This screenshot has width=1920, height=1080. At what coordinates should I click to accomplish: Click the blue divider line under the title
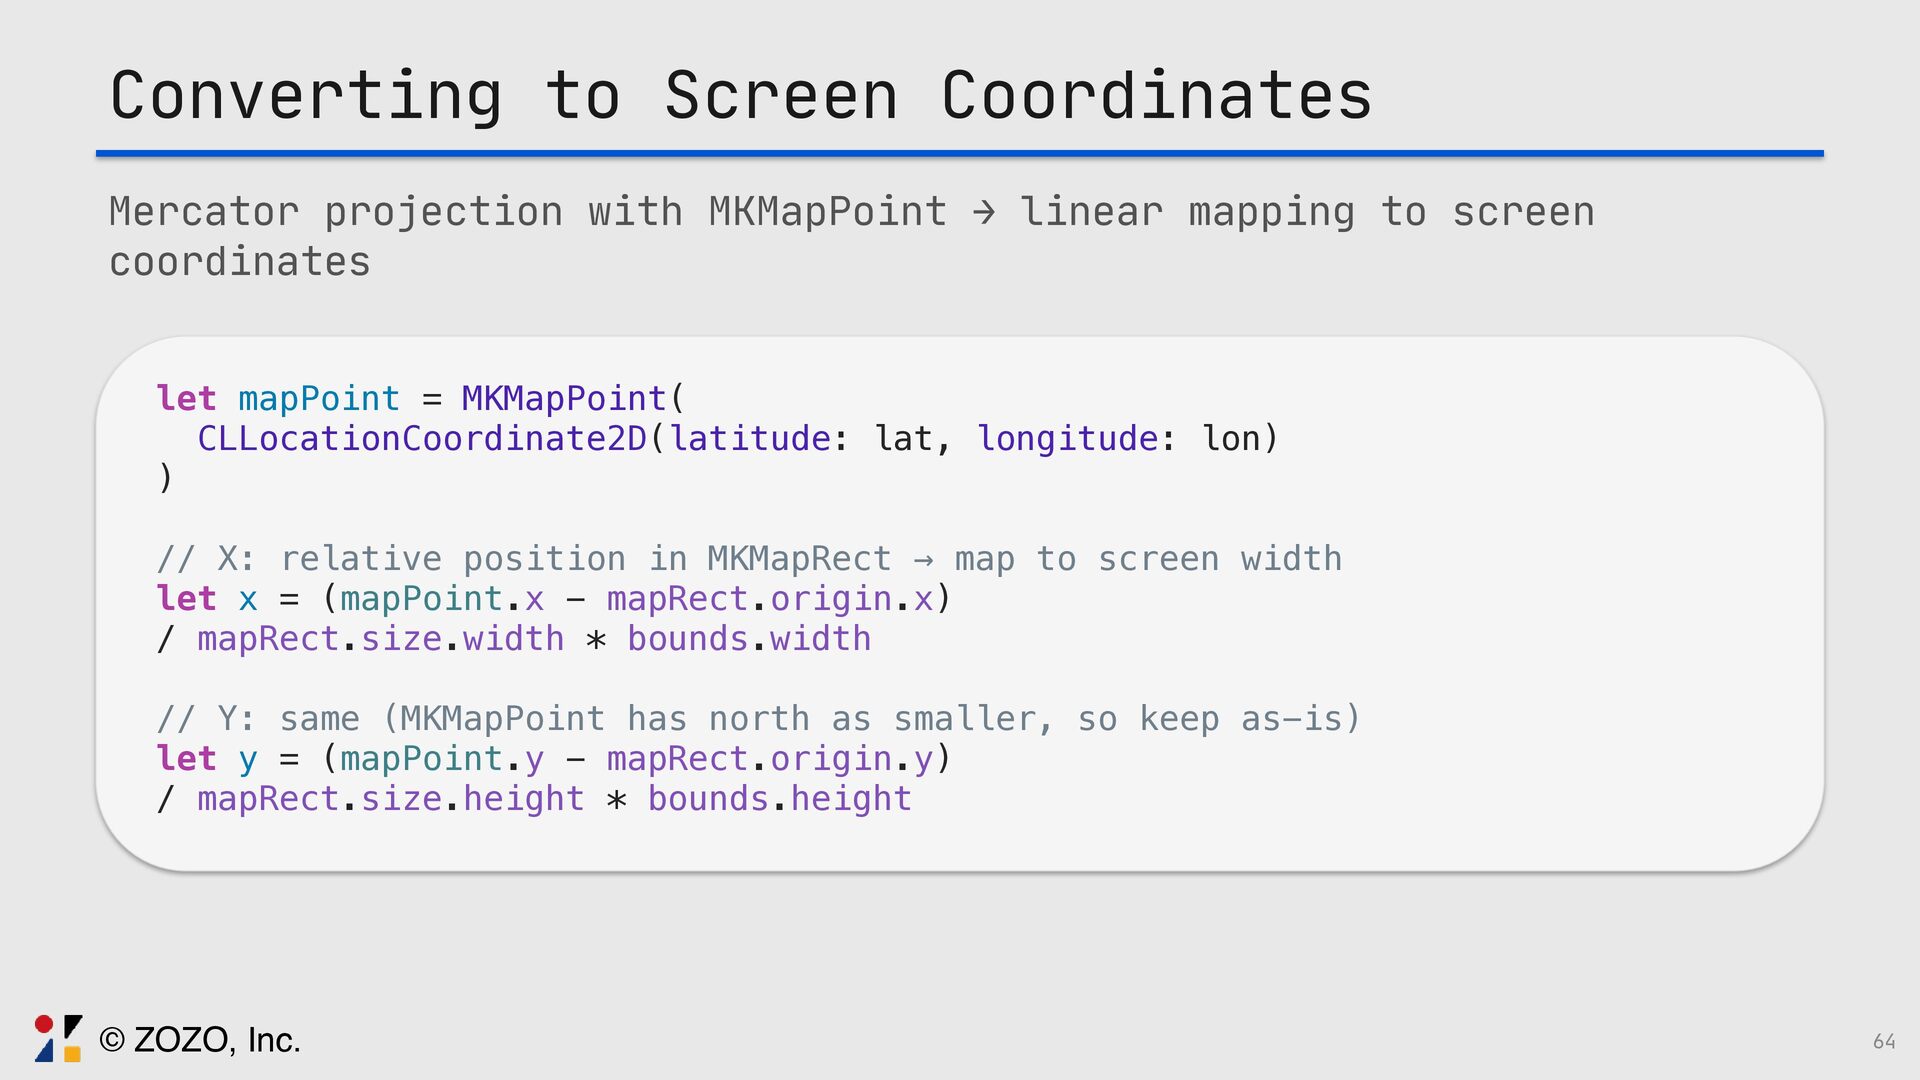pyautogui.click(x=960, y=154)
